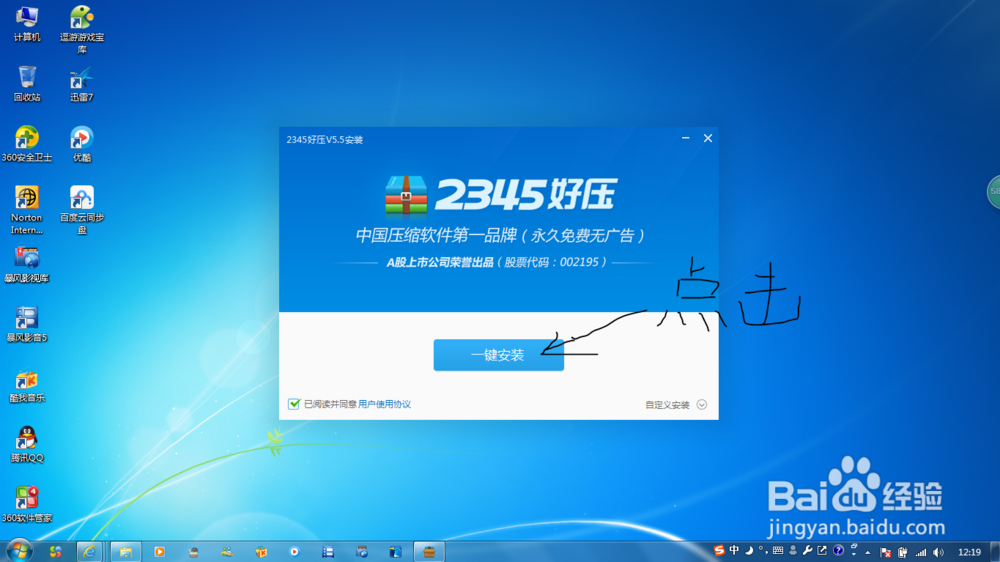The width and height of the screenshot is (1000, 562).
Task: Toggle the 已阅读并同意 agreement checkbox
Action: pyautogui.click(x=294, y=404)
